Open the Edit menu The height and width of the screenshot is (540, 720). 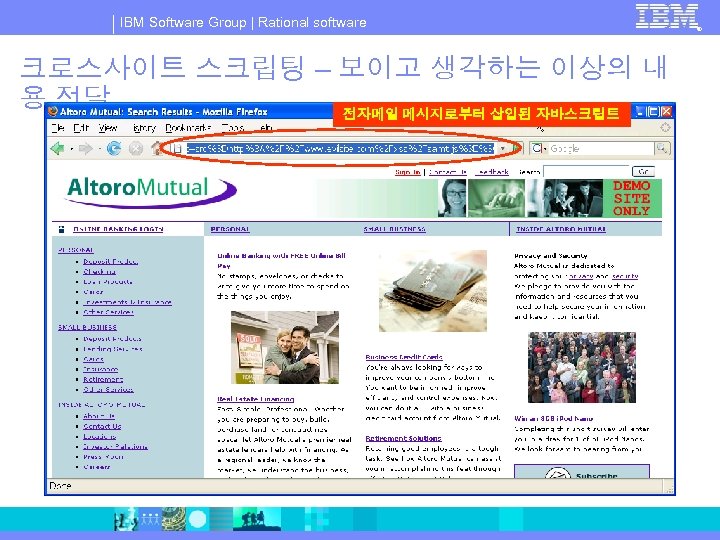click(81, 128)
